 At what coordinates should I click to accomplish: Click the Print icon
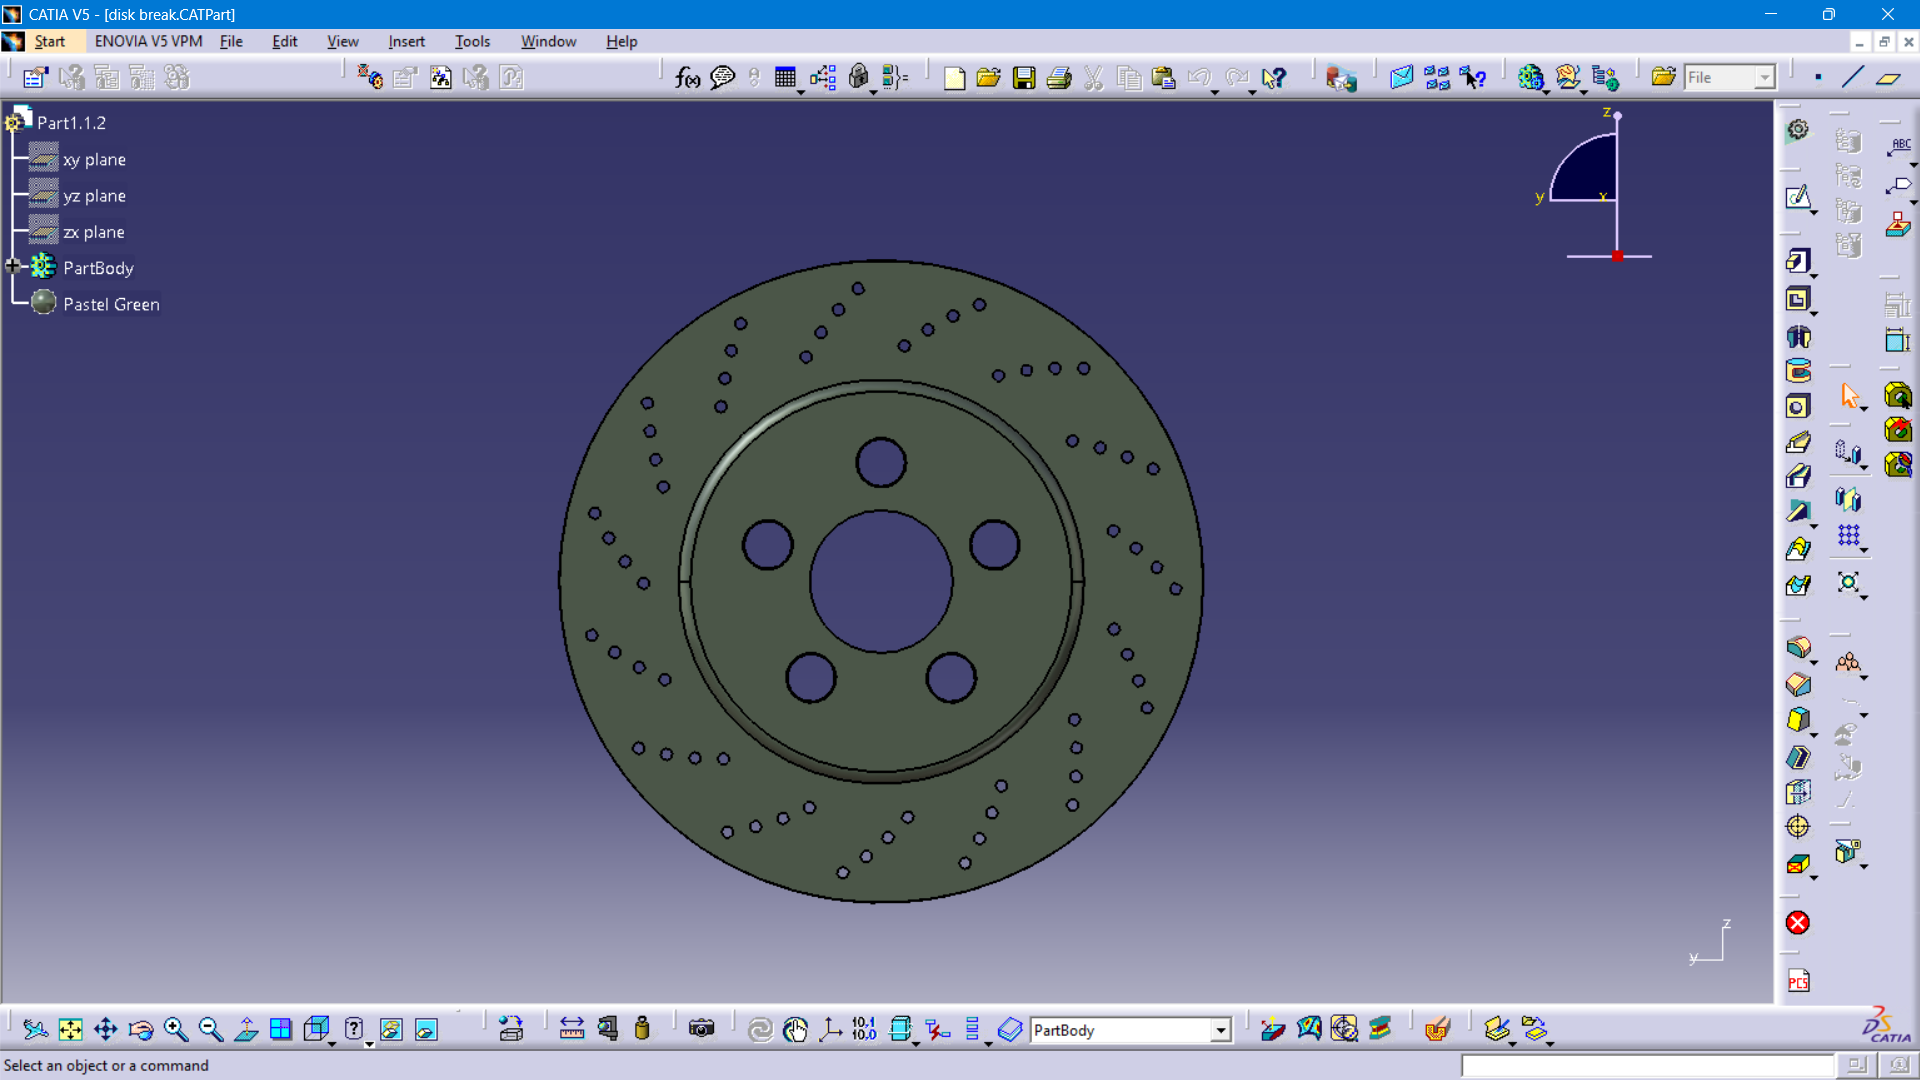(x=1058, y=78)
